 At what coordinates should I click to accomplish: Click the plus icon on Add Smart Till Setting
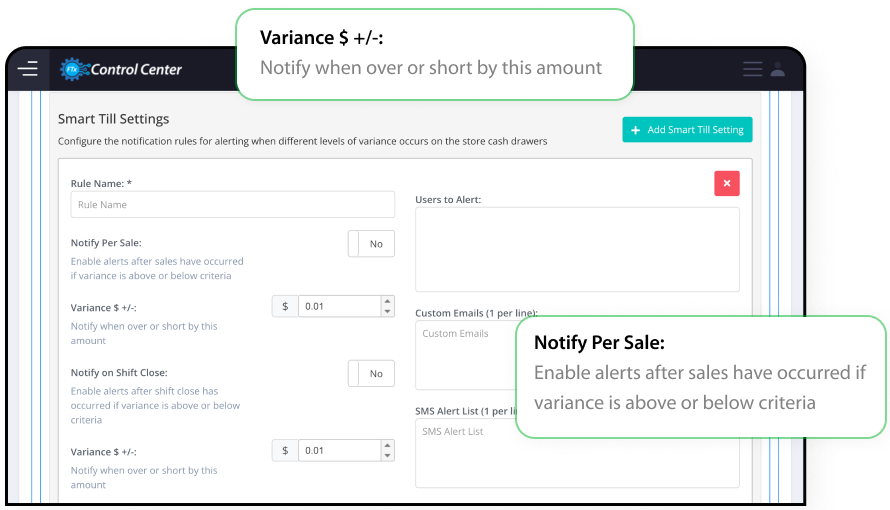pyautogui.click(x=636, y=130)
